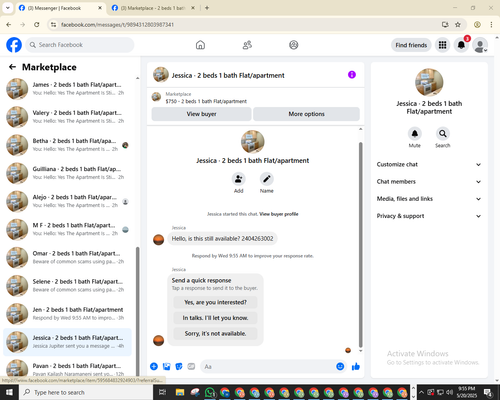Expand Customize chat section

tap(429, 164)
